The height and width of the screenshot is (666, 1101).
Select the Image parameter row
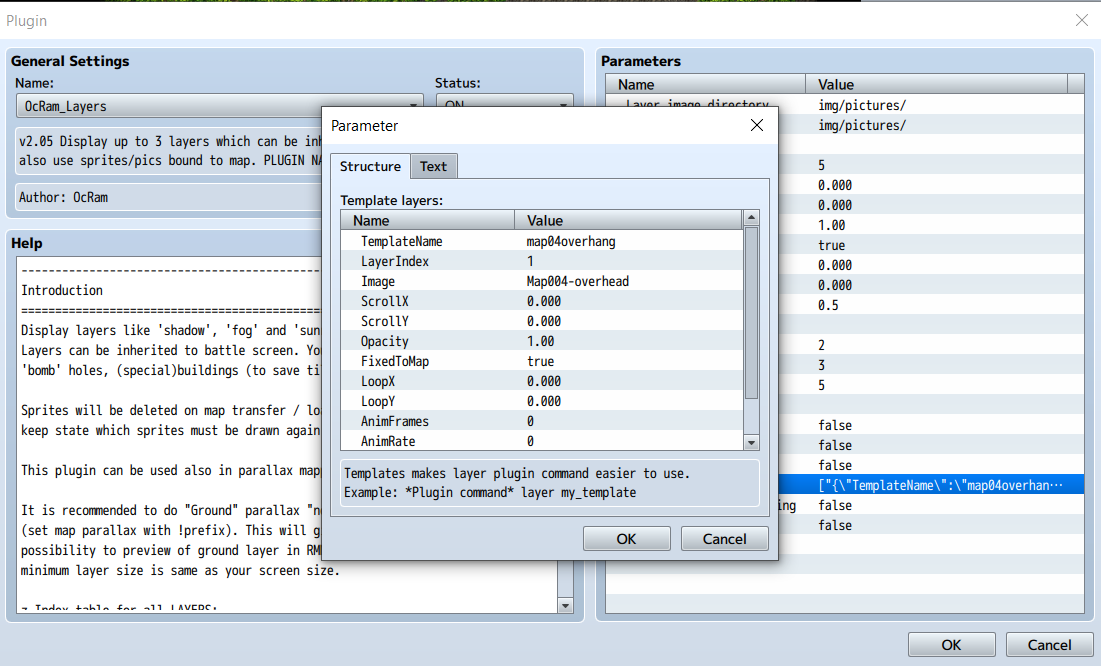click(x=541, y=281)
